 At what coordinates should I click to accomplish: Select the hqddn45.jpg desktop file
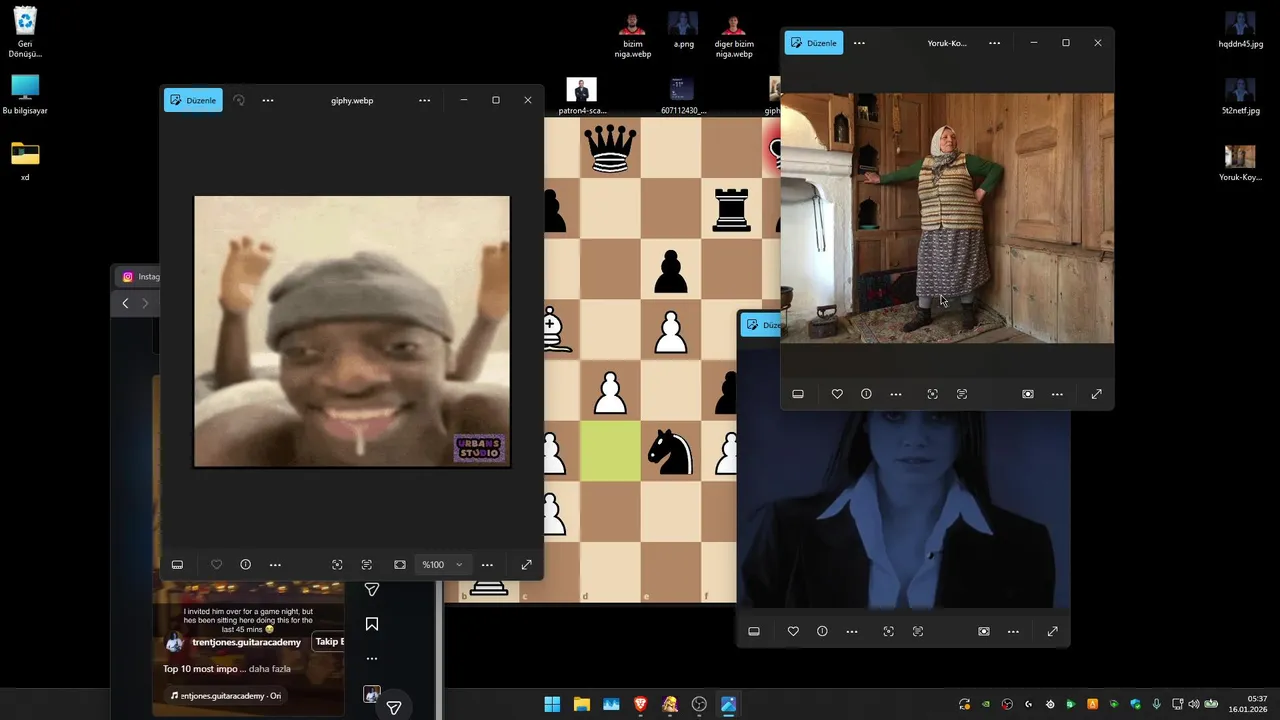coord(1240,32)
